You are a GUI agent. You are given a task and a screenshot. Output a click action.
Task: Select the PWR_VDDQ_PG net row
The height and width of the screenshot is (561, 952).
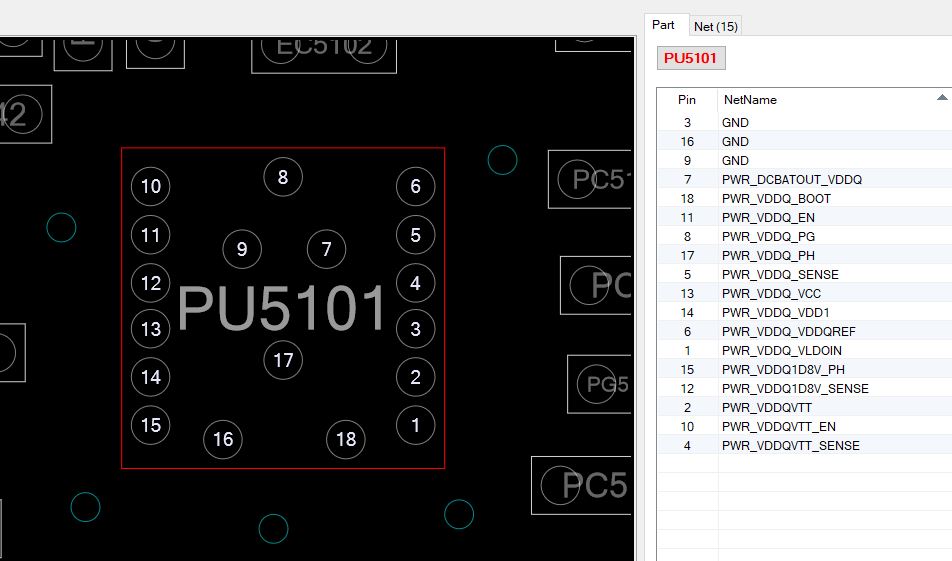pyautogui.click(x=804, y=236)
